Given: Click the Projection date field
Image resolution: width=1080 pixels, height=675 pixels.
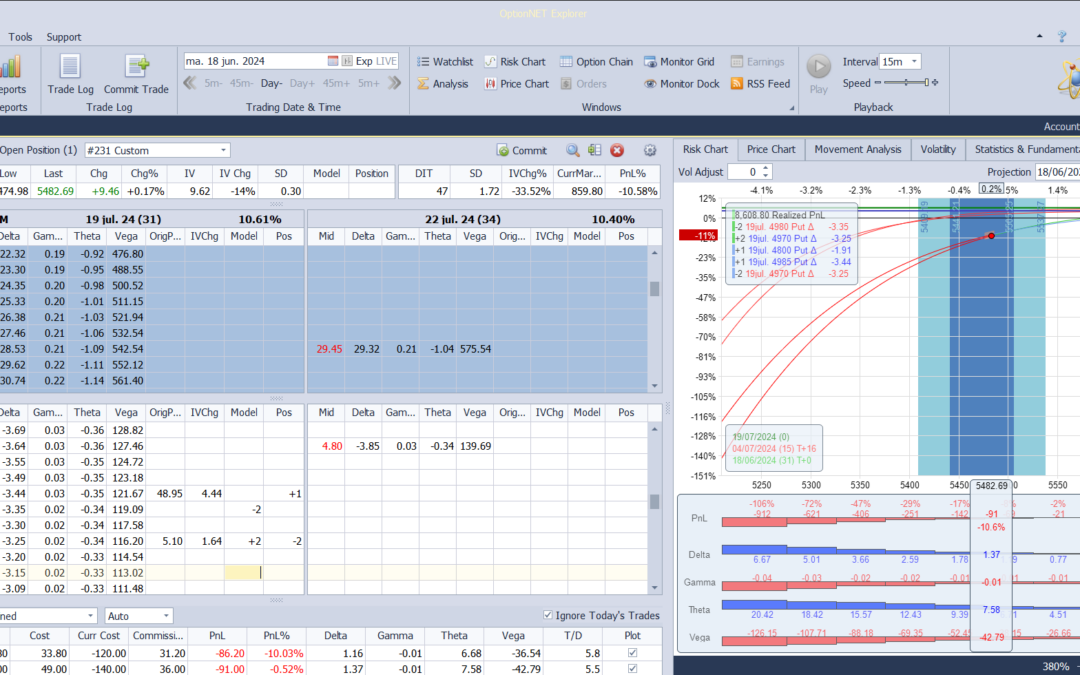Looking at the screenshot, I should pos(1057,172).
